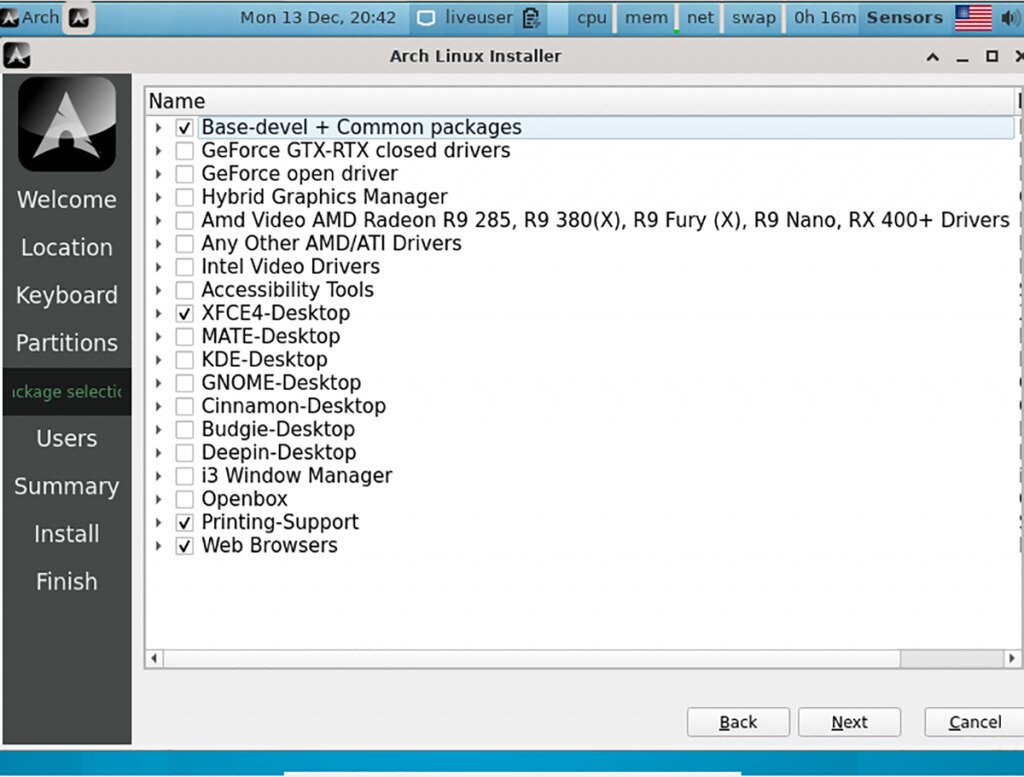
Task: Click the US flag keyboard layout indicator
Action: pyautogui.click(x=971, y=17)
